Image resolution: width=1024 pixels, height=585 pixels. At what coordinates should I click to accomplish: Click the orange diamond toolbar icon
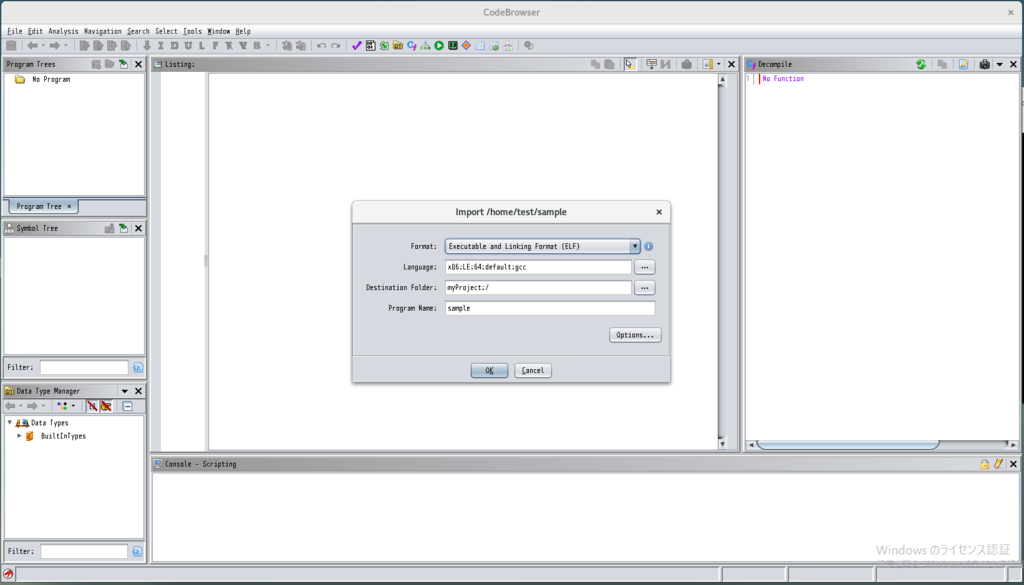click(x=466, y=46)
